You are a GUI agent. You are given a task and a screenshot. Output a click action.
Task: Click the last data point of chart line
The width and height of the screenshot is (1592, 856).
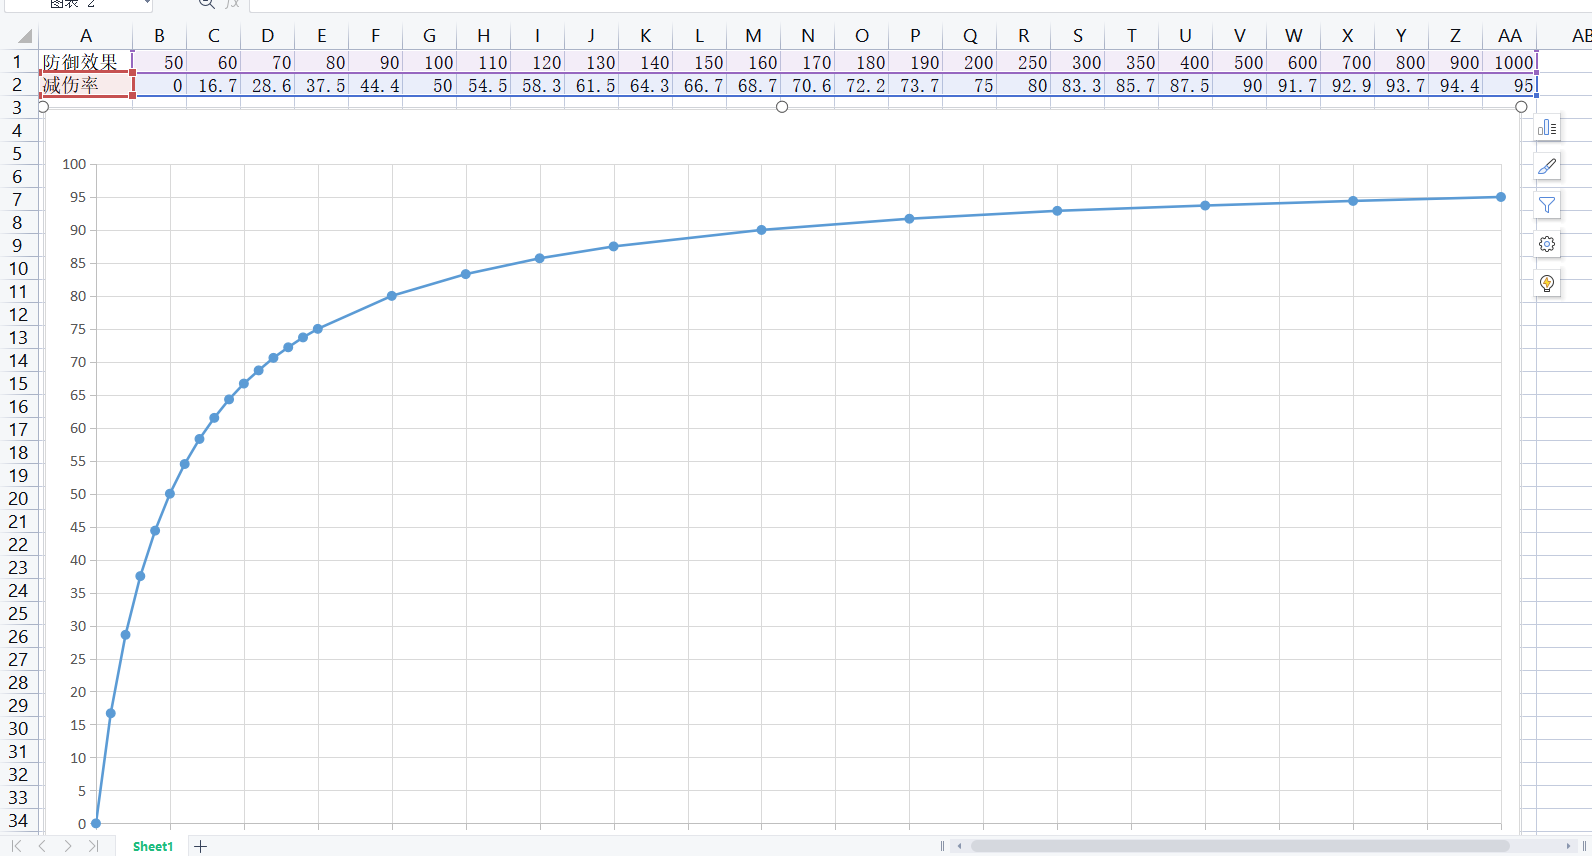[1501, 197]
